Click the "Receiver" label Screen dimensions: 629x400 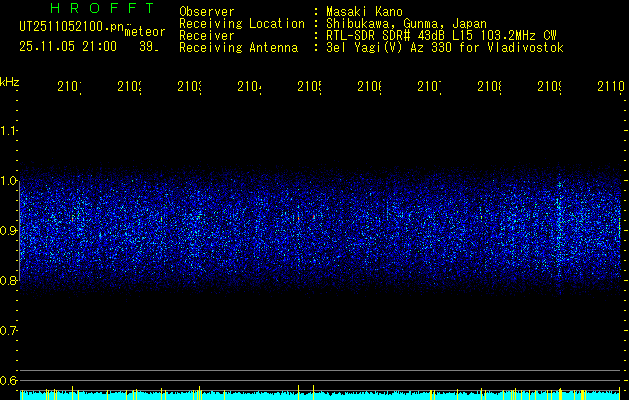pyautogui.click(x=207, y=36)
